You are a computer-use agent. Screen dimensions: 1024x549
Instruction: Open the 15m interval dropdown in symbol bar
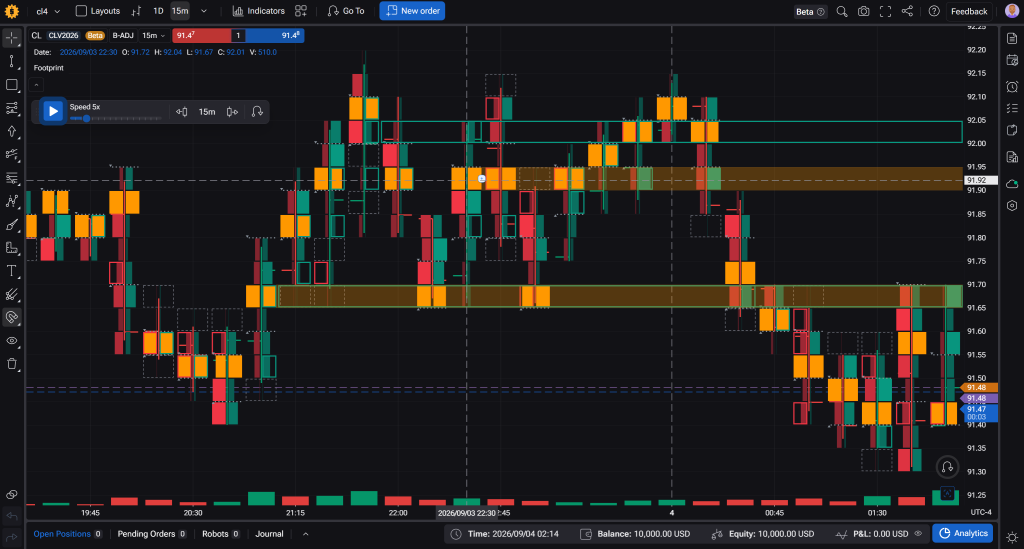(x=153, y=35)
